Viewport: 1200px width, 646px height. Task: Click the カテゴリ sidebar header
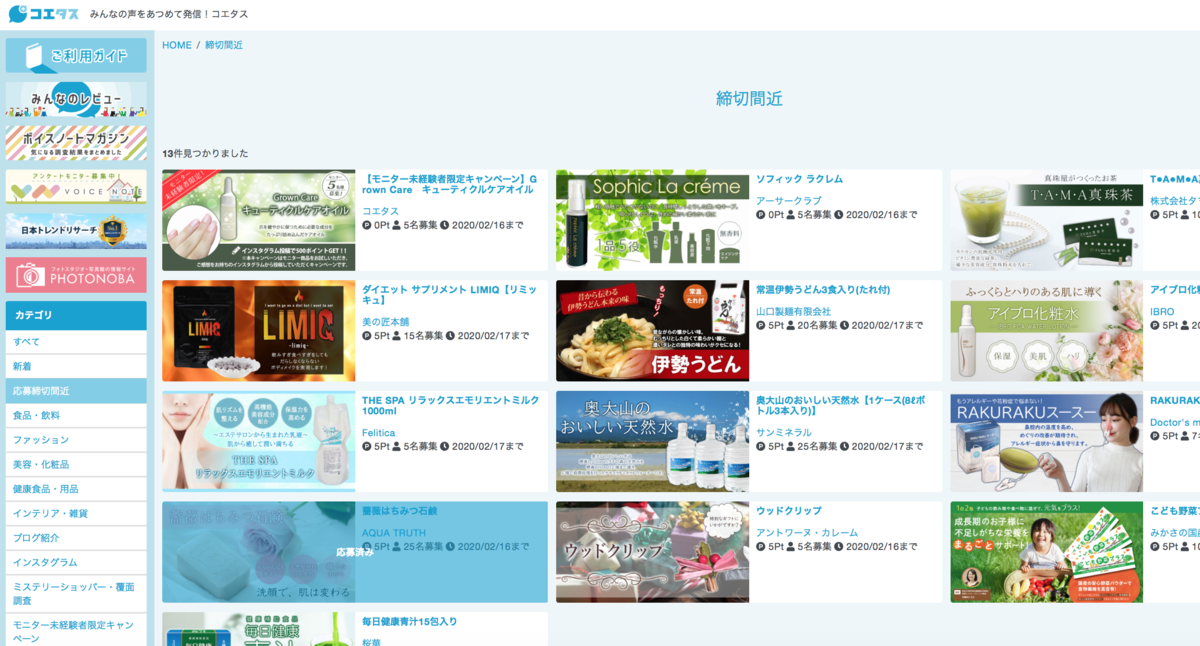pos(76,315)
